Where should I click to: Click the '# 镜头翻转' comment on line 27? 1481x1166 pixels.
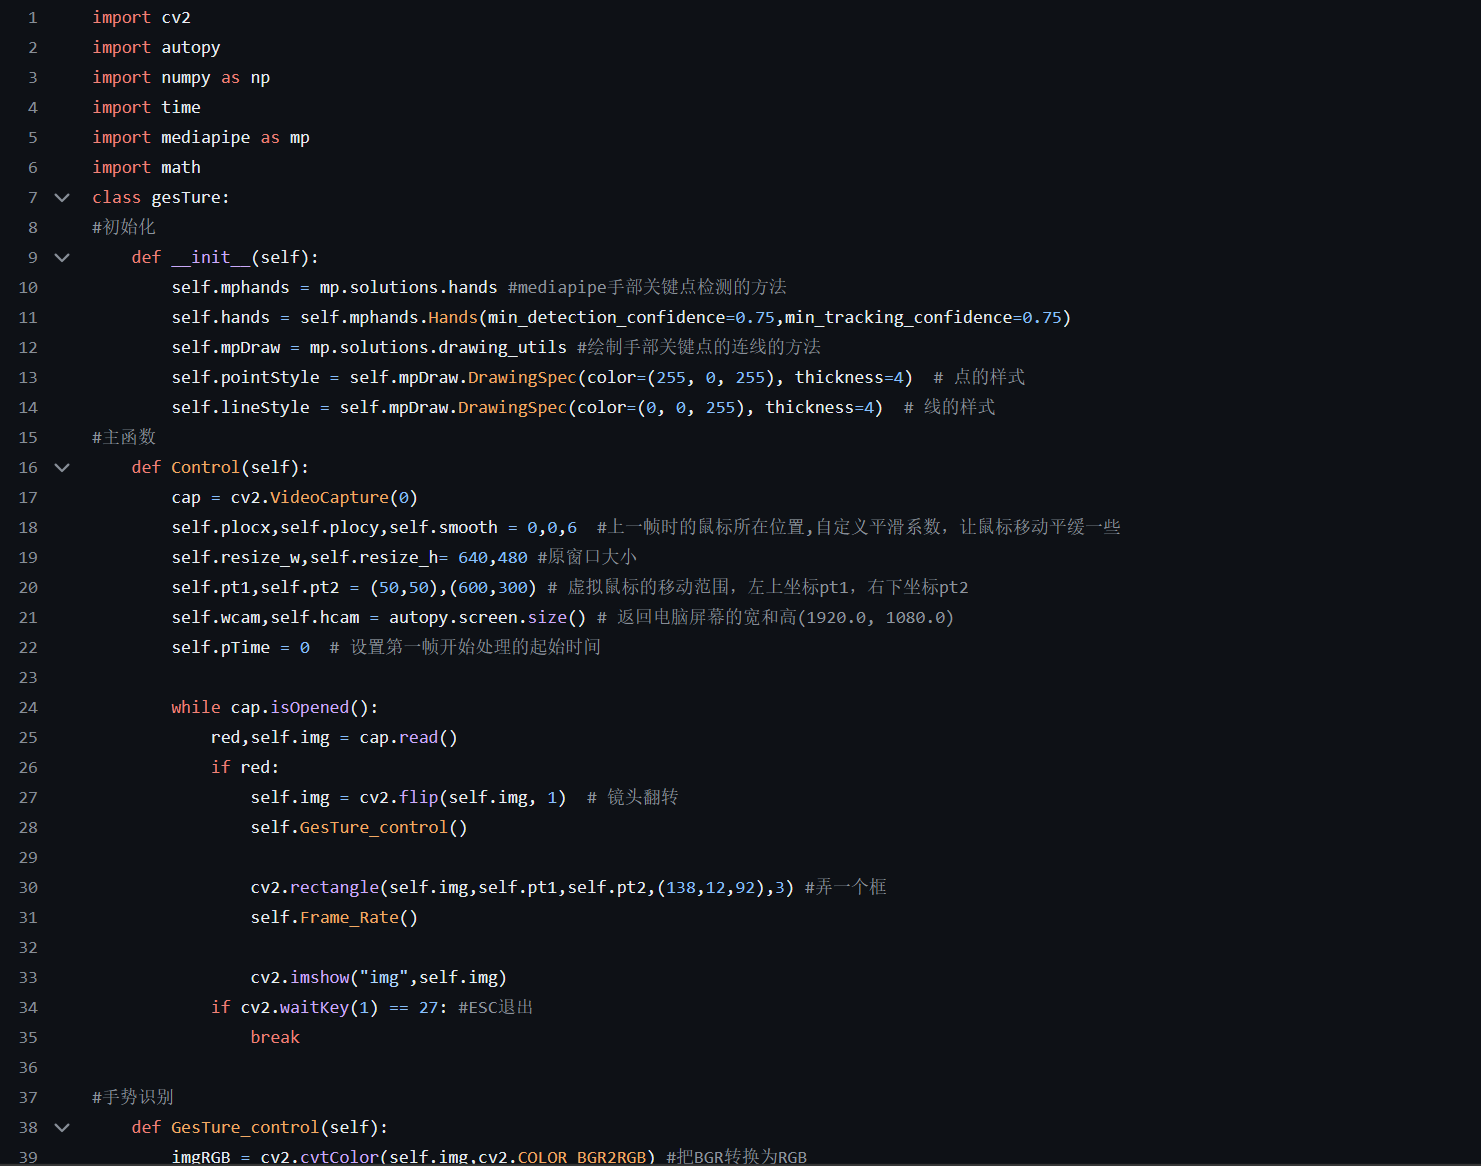click(x=633, y=797)
